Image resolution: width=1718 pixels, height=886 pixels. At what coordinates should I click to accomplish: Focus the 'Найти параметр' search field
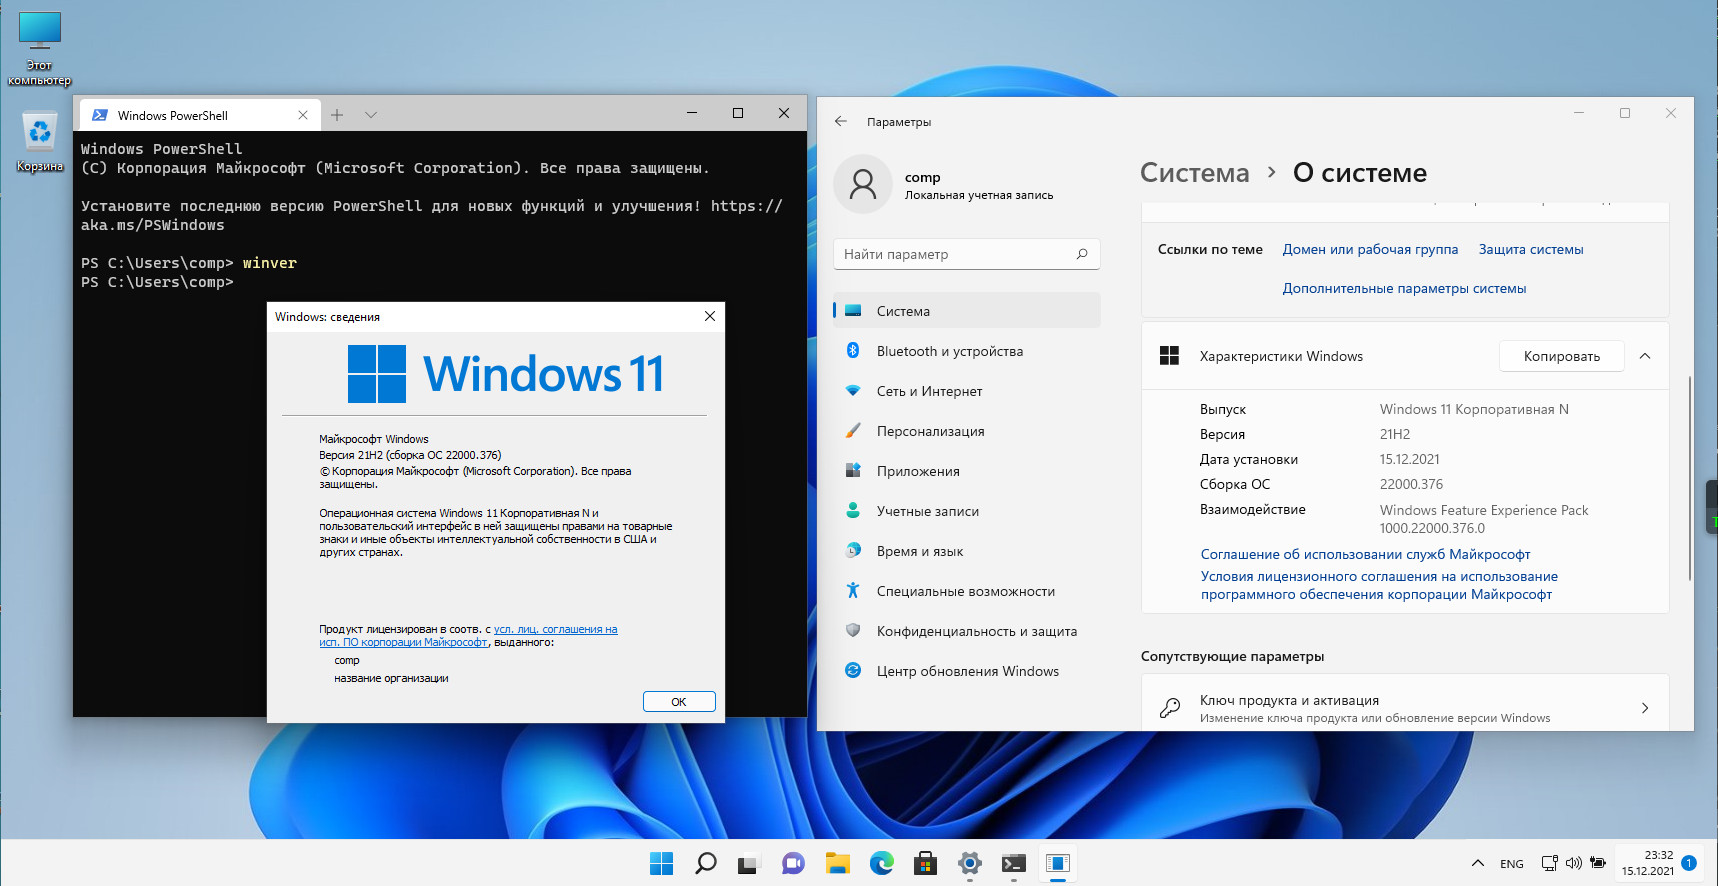(x=966, y=254)
